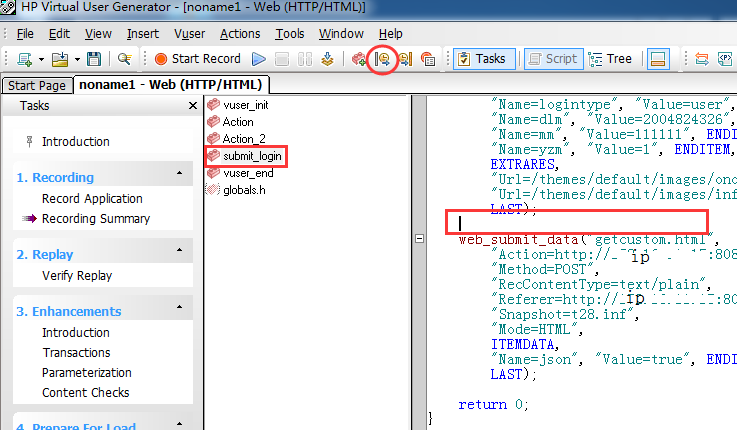Click the Stop replay toolbar icon
This screenshot has height=430, width=737.
282,59
